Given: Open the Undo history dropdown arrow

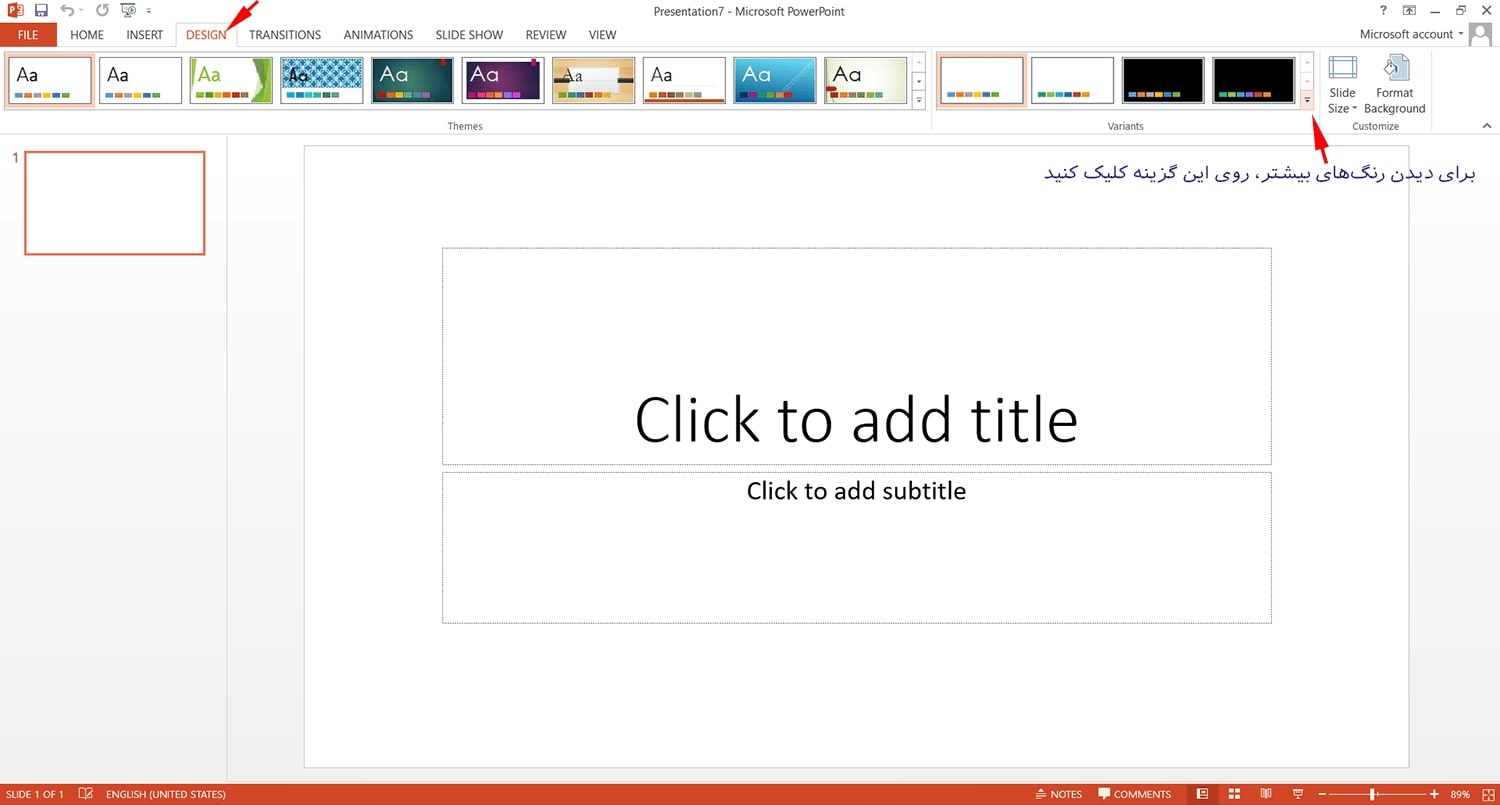Looking at the screenshot, I should click(81, 10).
